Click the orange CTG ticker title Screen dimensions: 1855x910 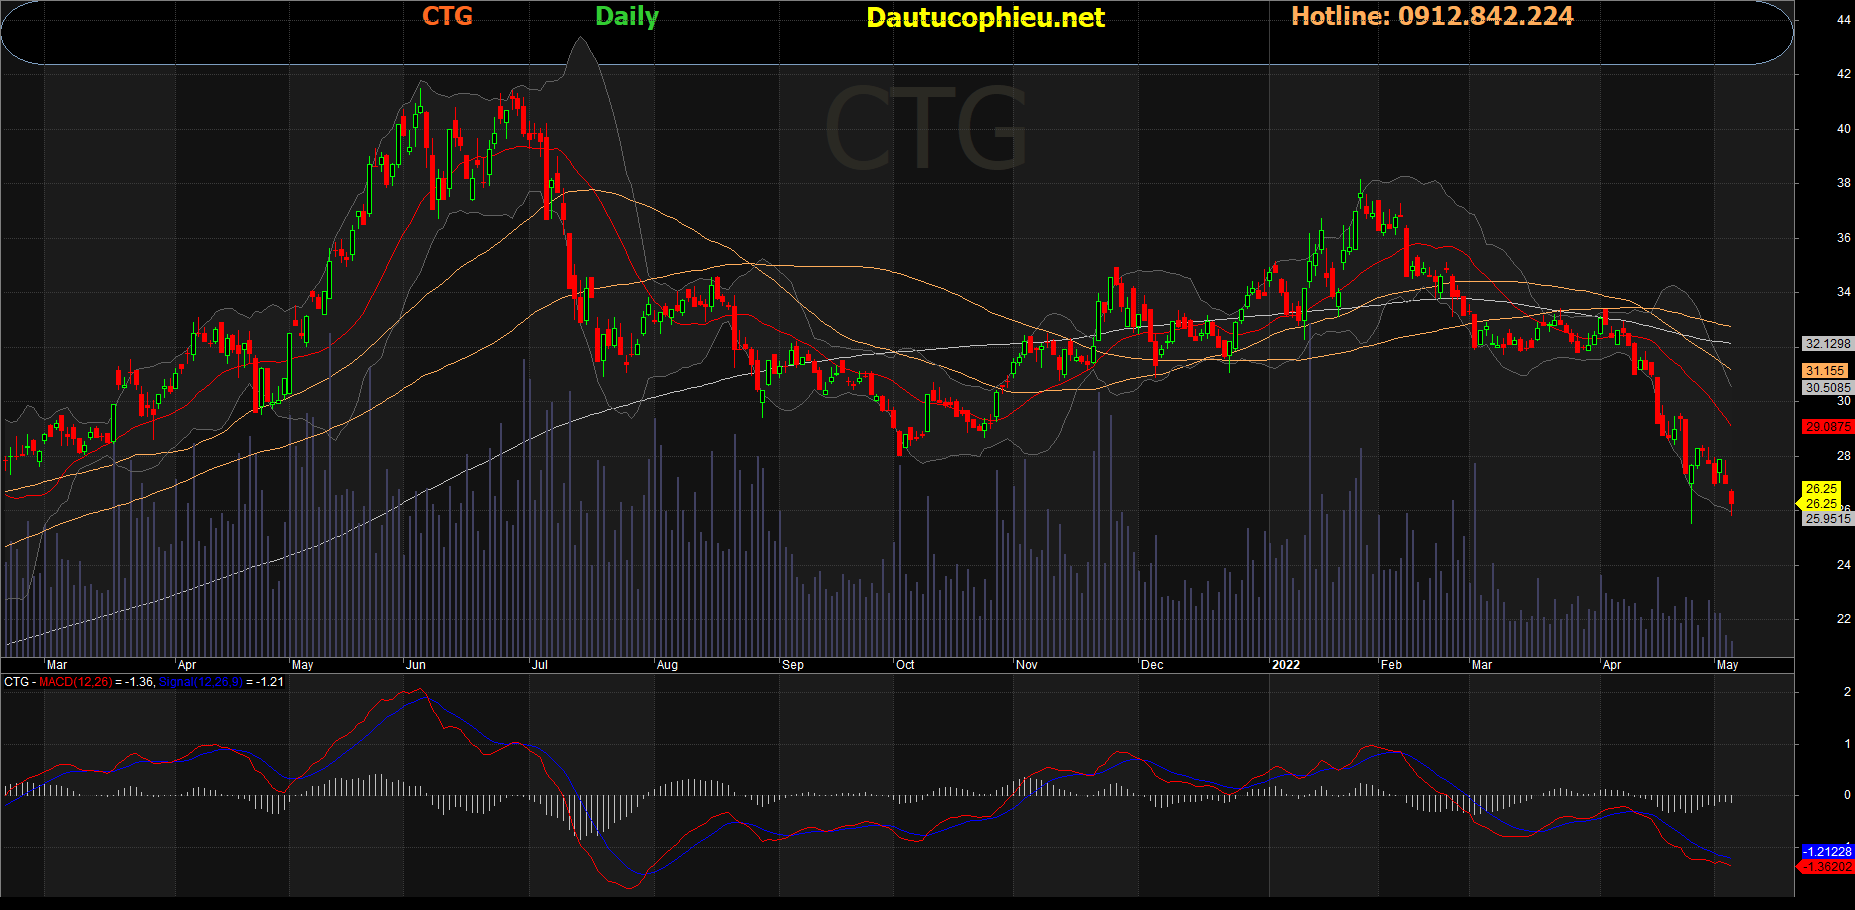coord(447,16)
